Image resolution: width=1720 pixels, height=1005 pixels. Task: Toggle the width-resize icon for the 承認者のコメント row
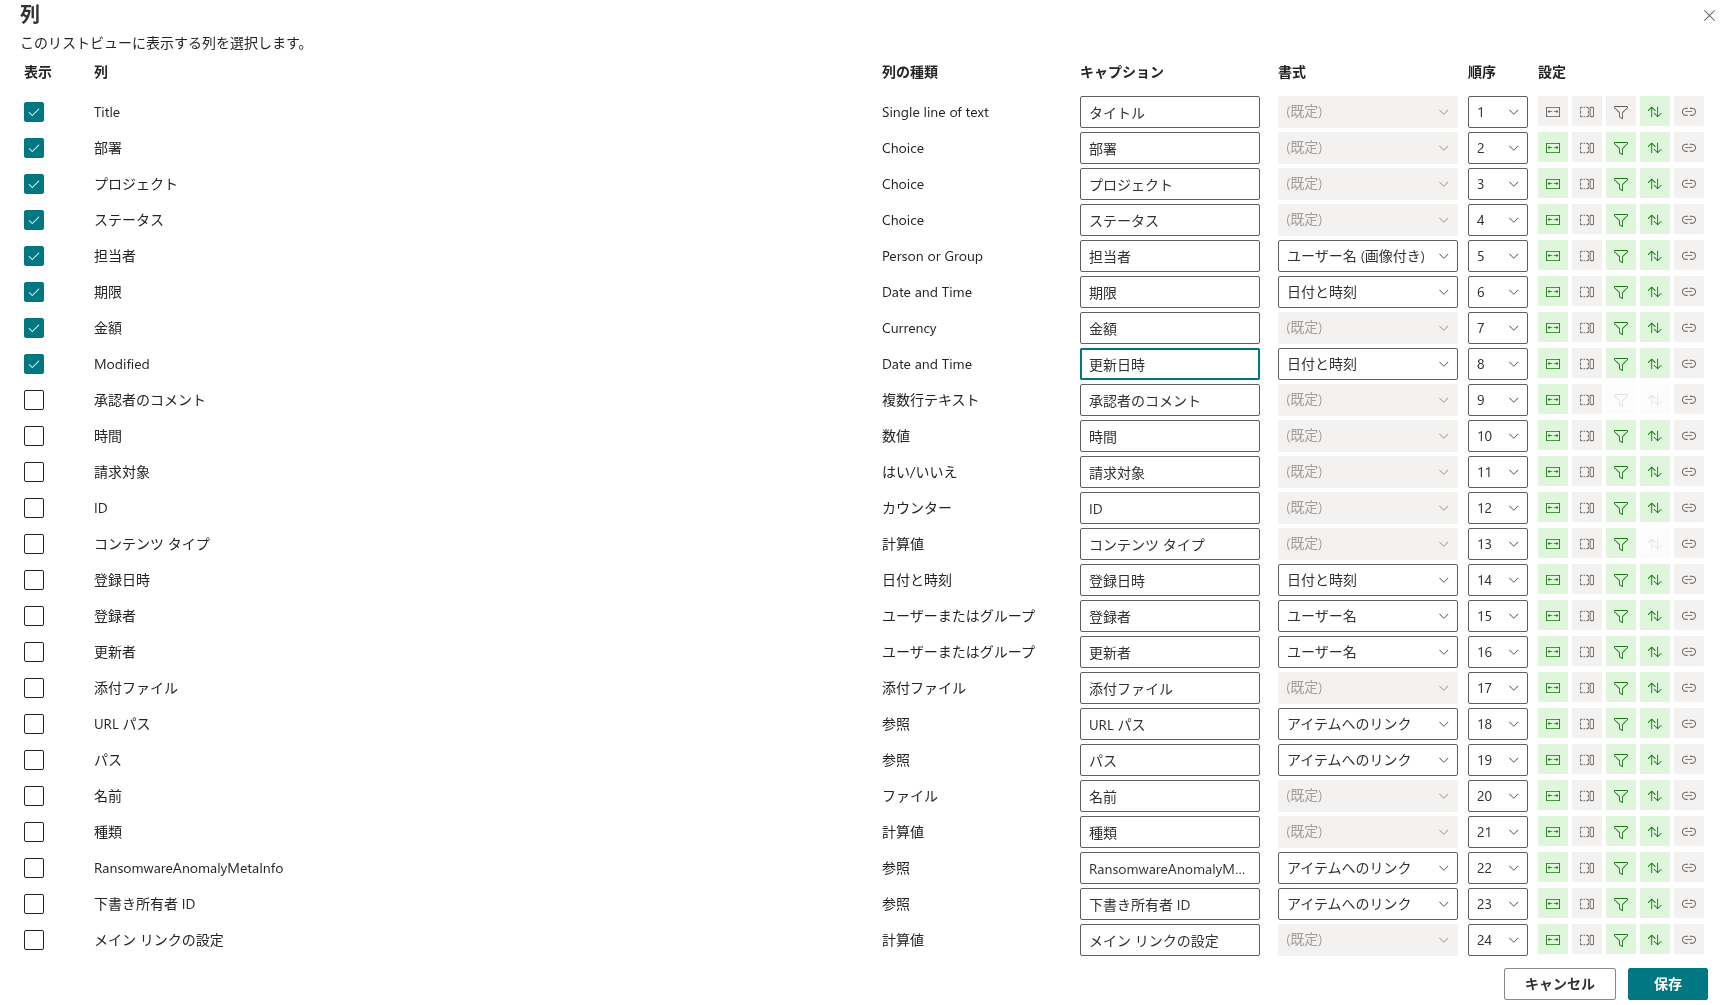pyautogui.click(x=1553, y=400)
